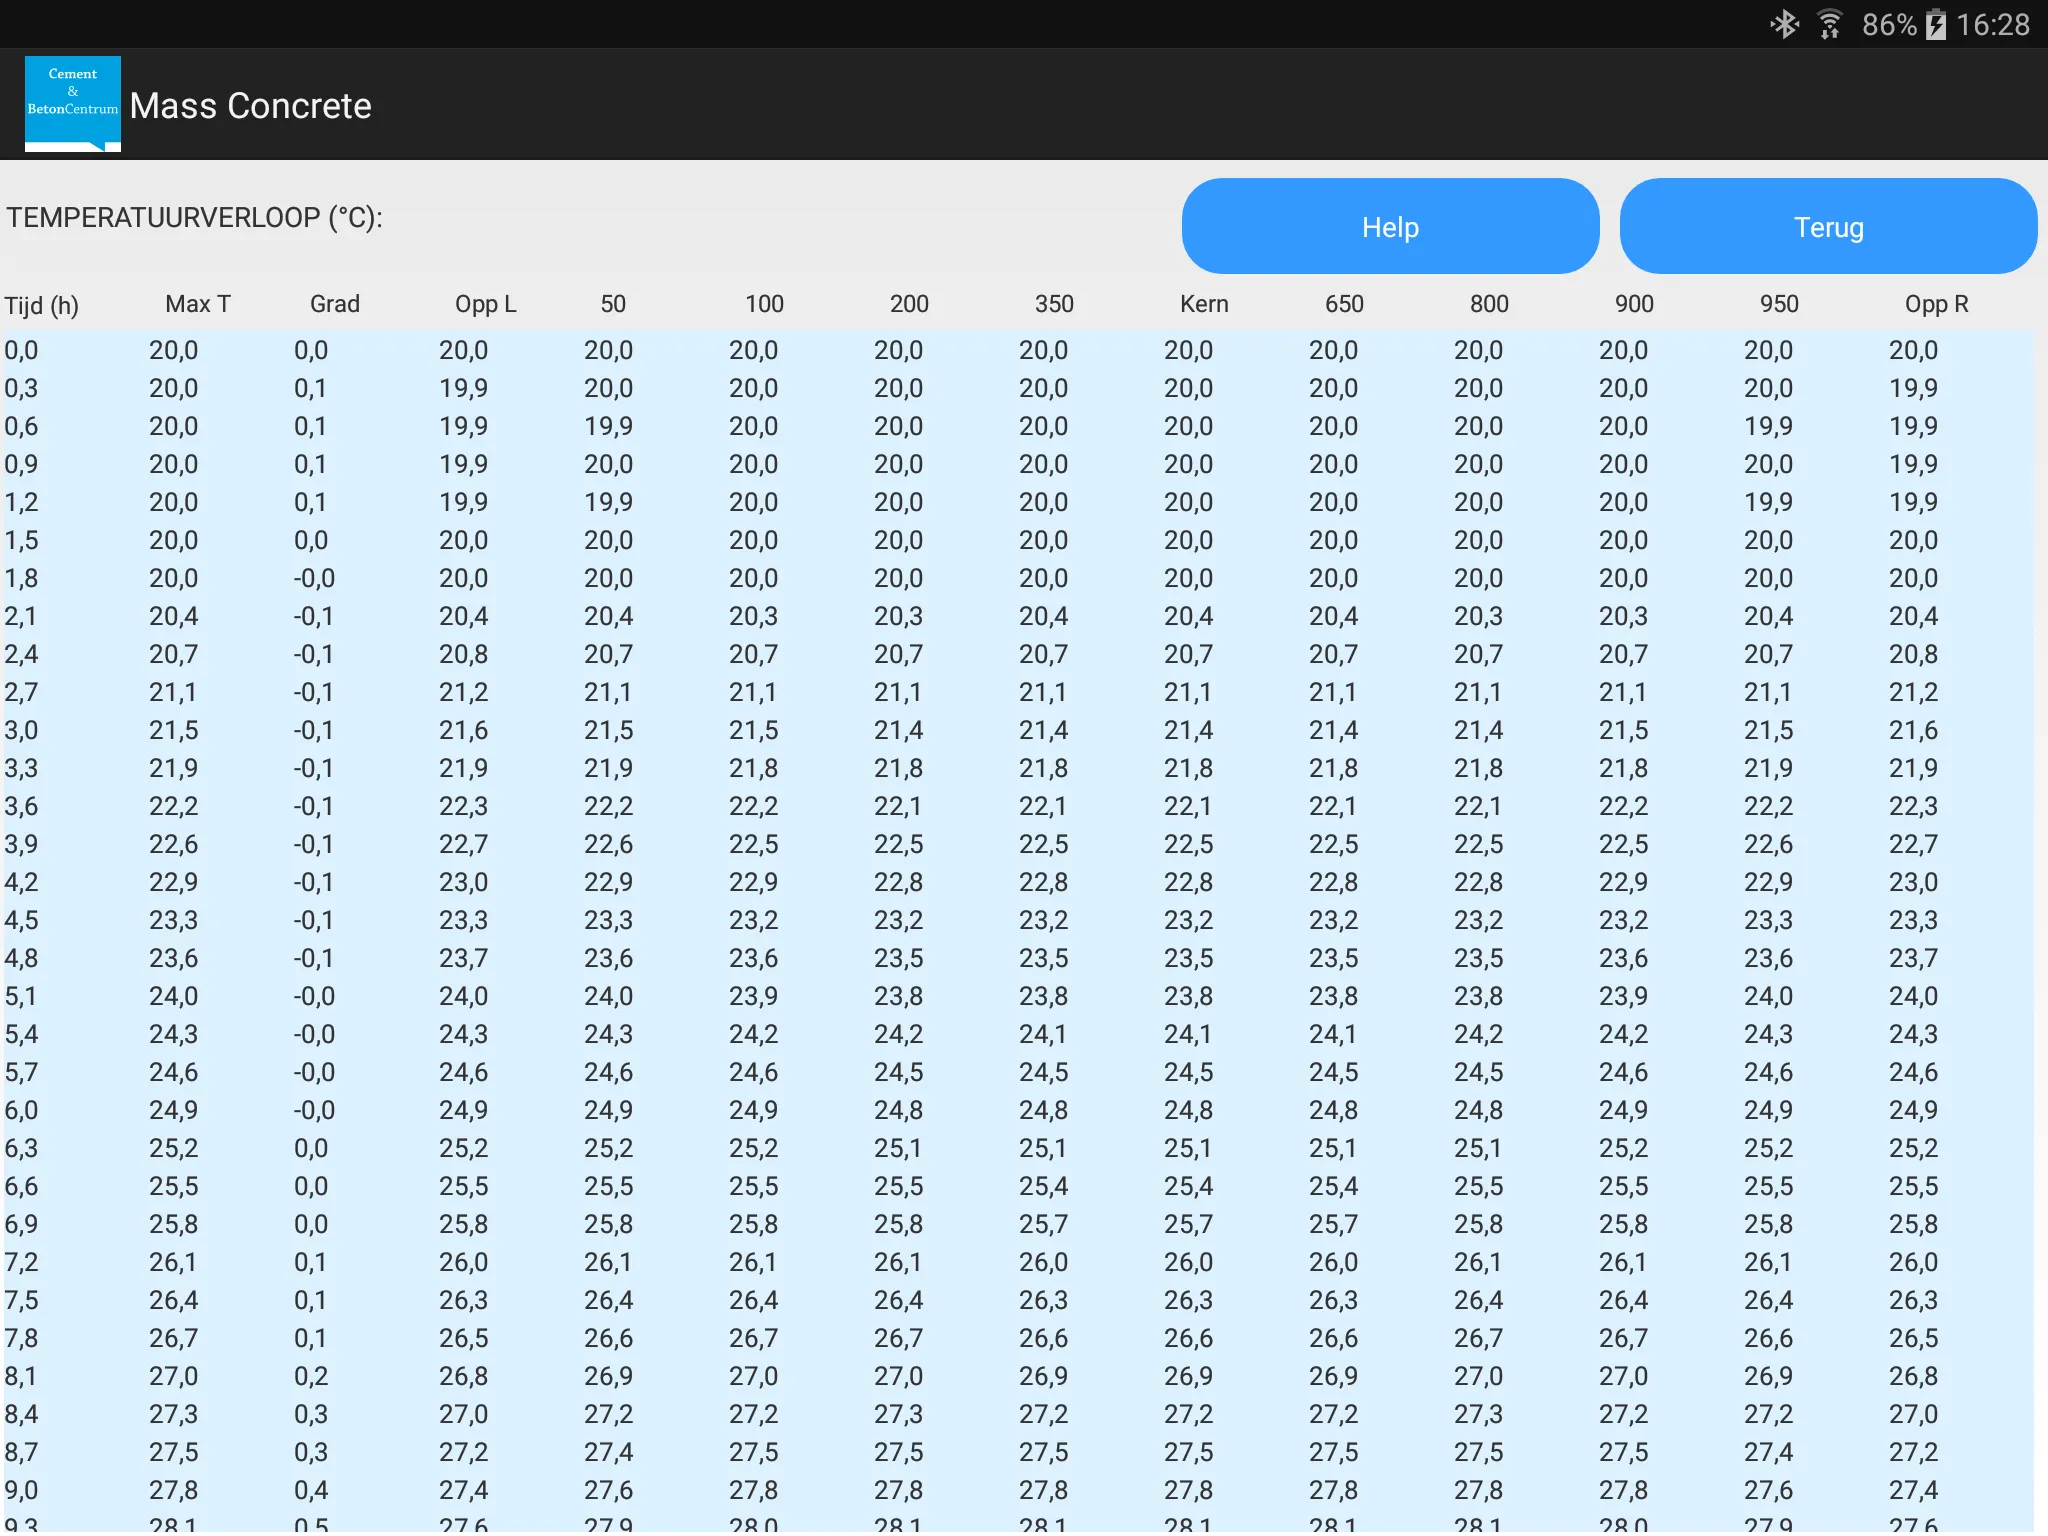The image size is (2048, 1536).
Task: Select the TEMPERATUURVERLOOP (°C) heading
Action: (194, 218)
